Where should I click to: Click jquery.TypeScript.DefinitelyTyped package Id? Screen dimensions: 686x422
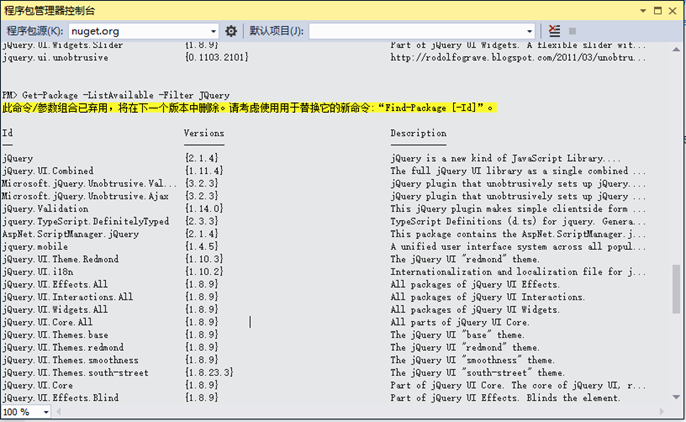86,221
